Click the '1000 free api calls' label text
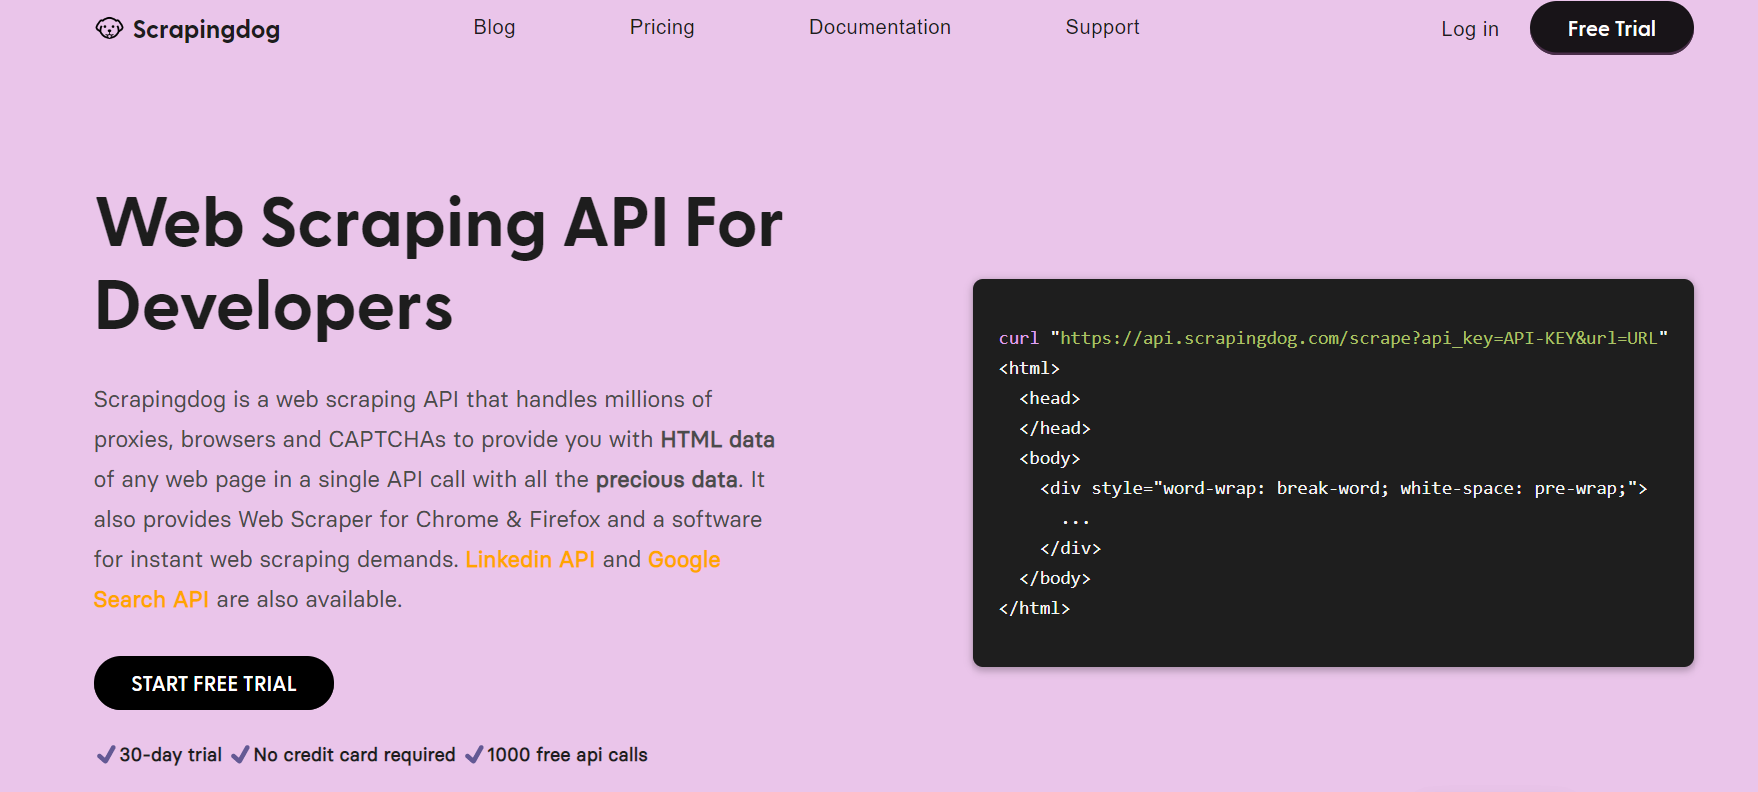Viewport: 1758px width, 792px height. tap(567, 755)
